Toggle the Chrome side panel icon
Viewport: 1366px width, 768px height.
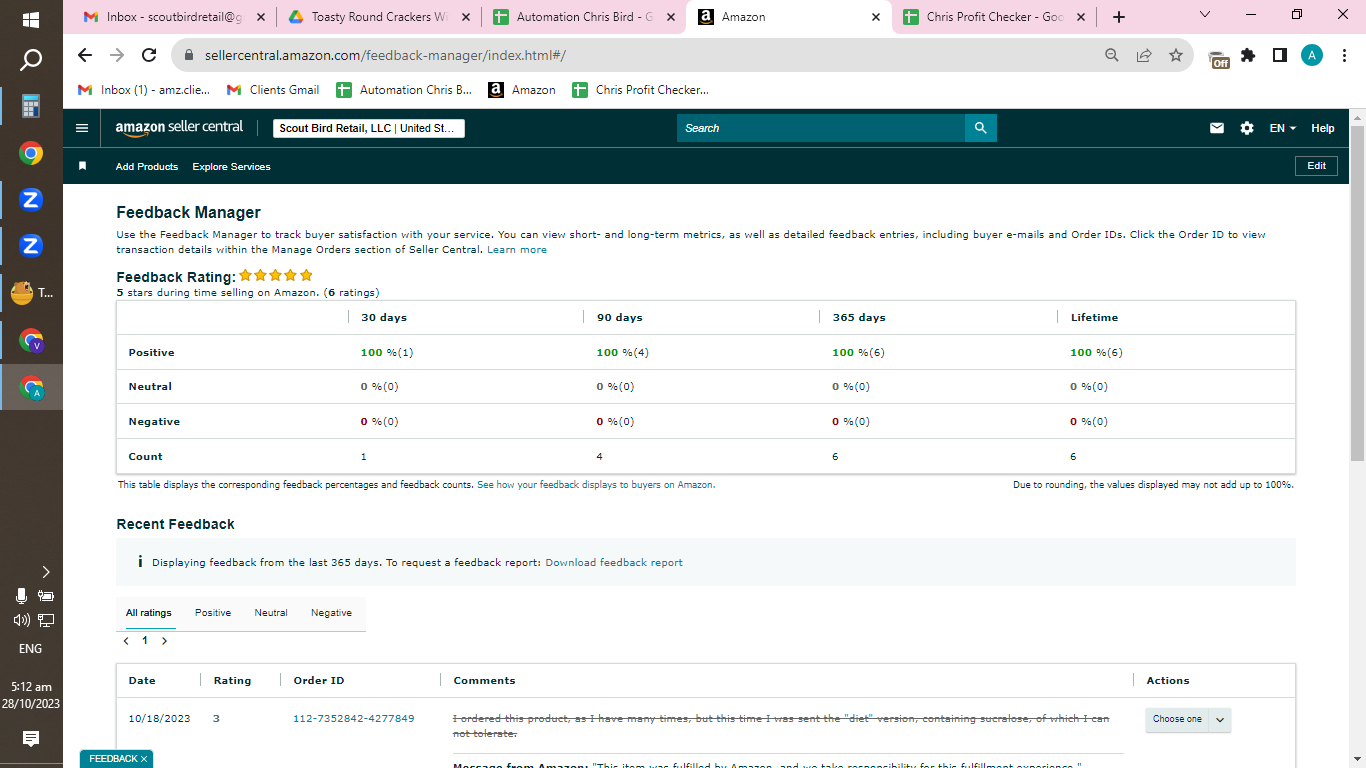pyautogui.click(x=1280, y=56)
